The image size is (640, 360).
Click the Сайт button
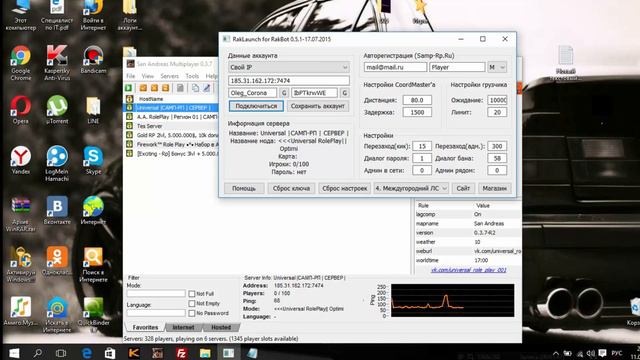pos(463,188)
